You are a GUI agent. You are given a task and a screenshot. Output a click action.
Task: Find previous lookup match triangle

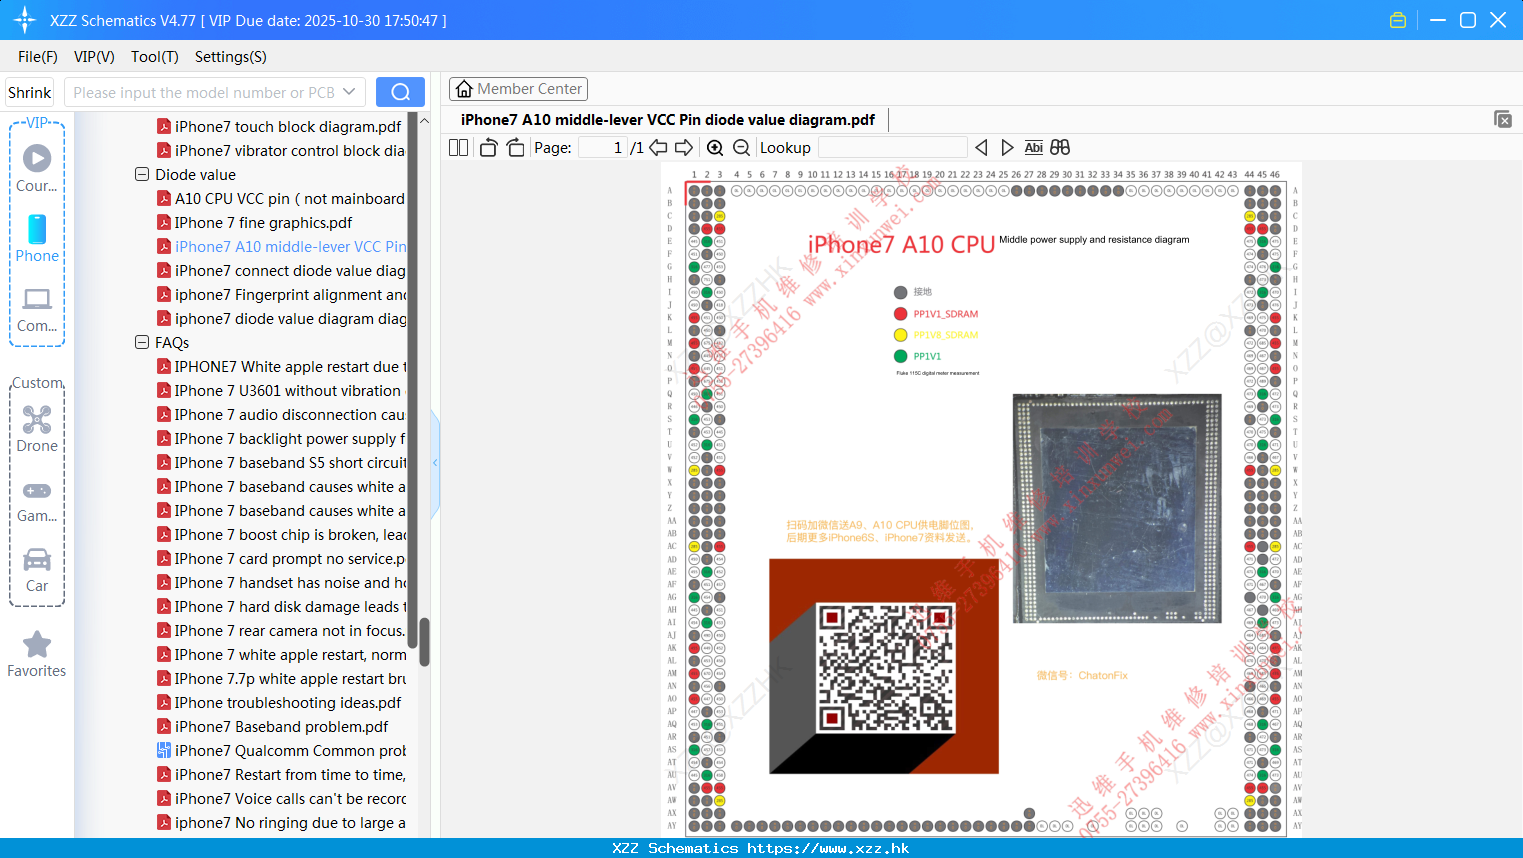[981, 147]
